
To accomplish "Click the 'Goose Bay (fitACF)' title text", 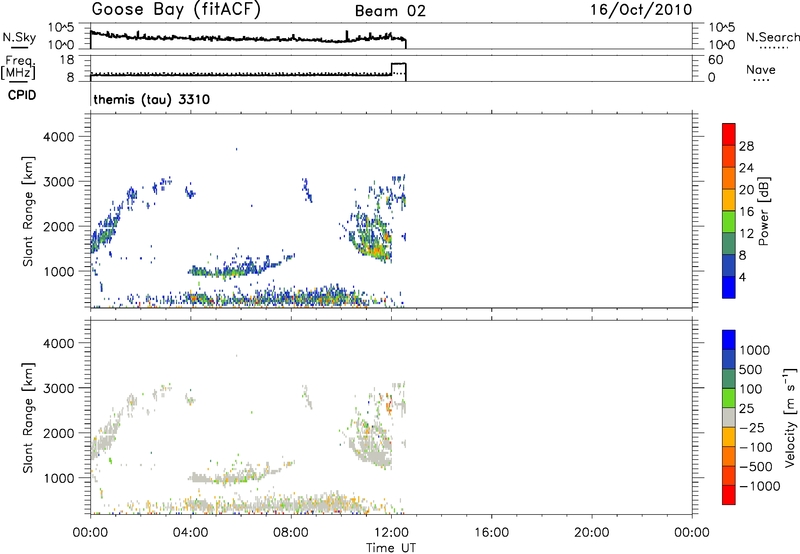I will 176,10.
